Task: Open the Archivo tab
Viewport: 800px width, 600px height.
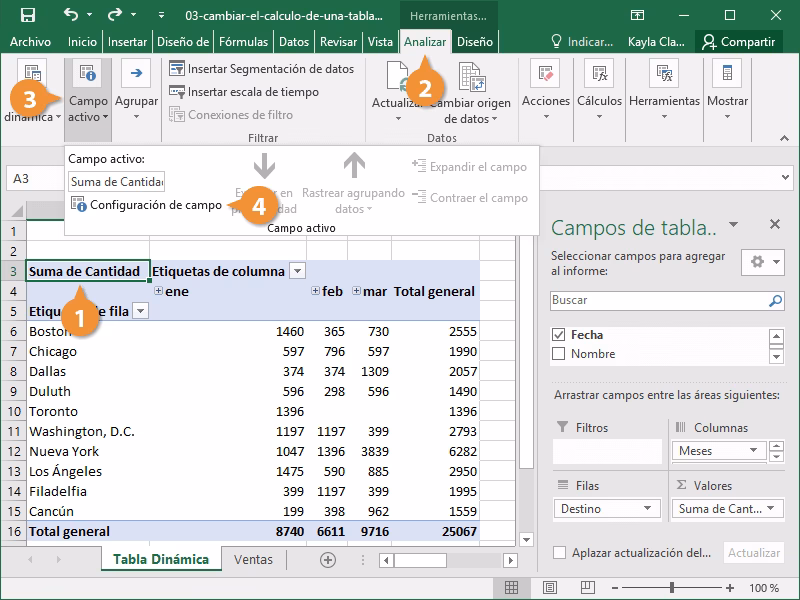Action: pyautogui.click(x=30, y=42)
